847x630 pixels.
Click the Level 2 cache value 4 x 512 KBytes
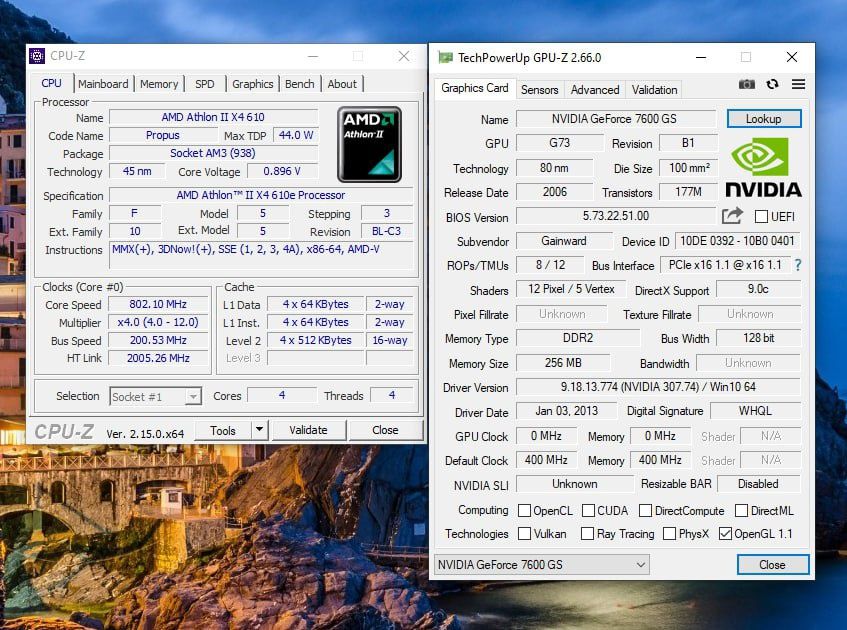315,340
